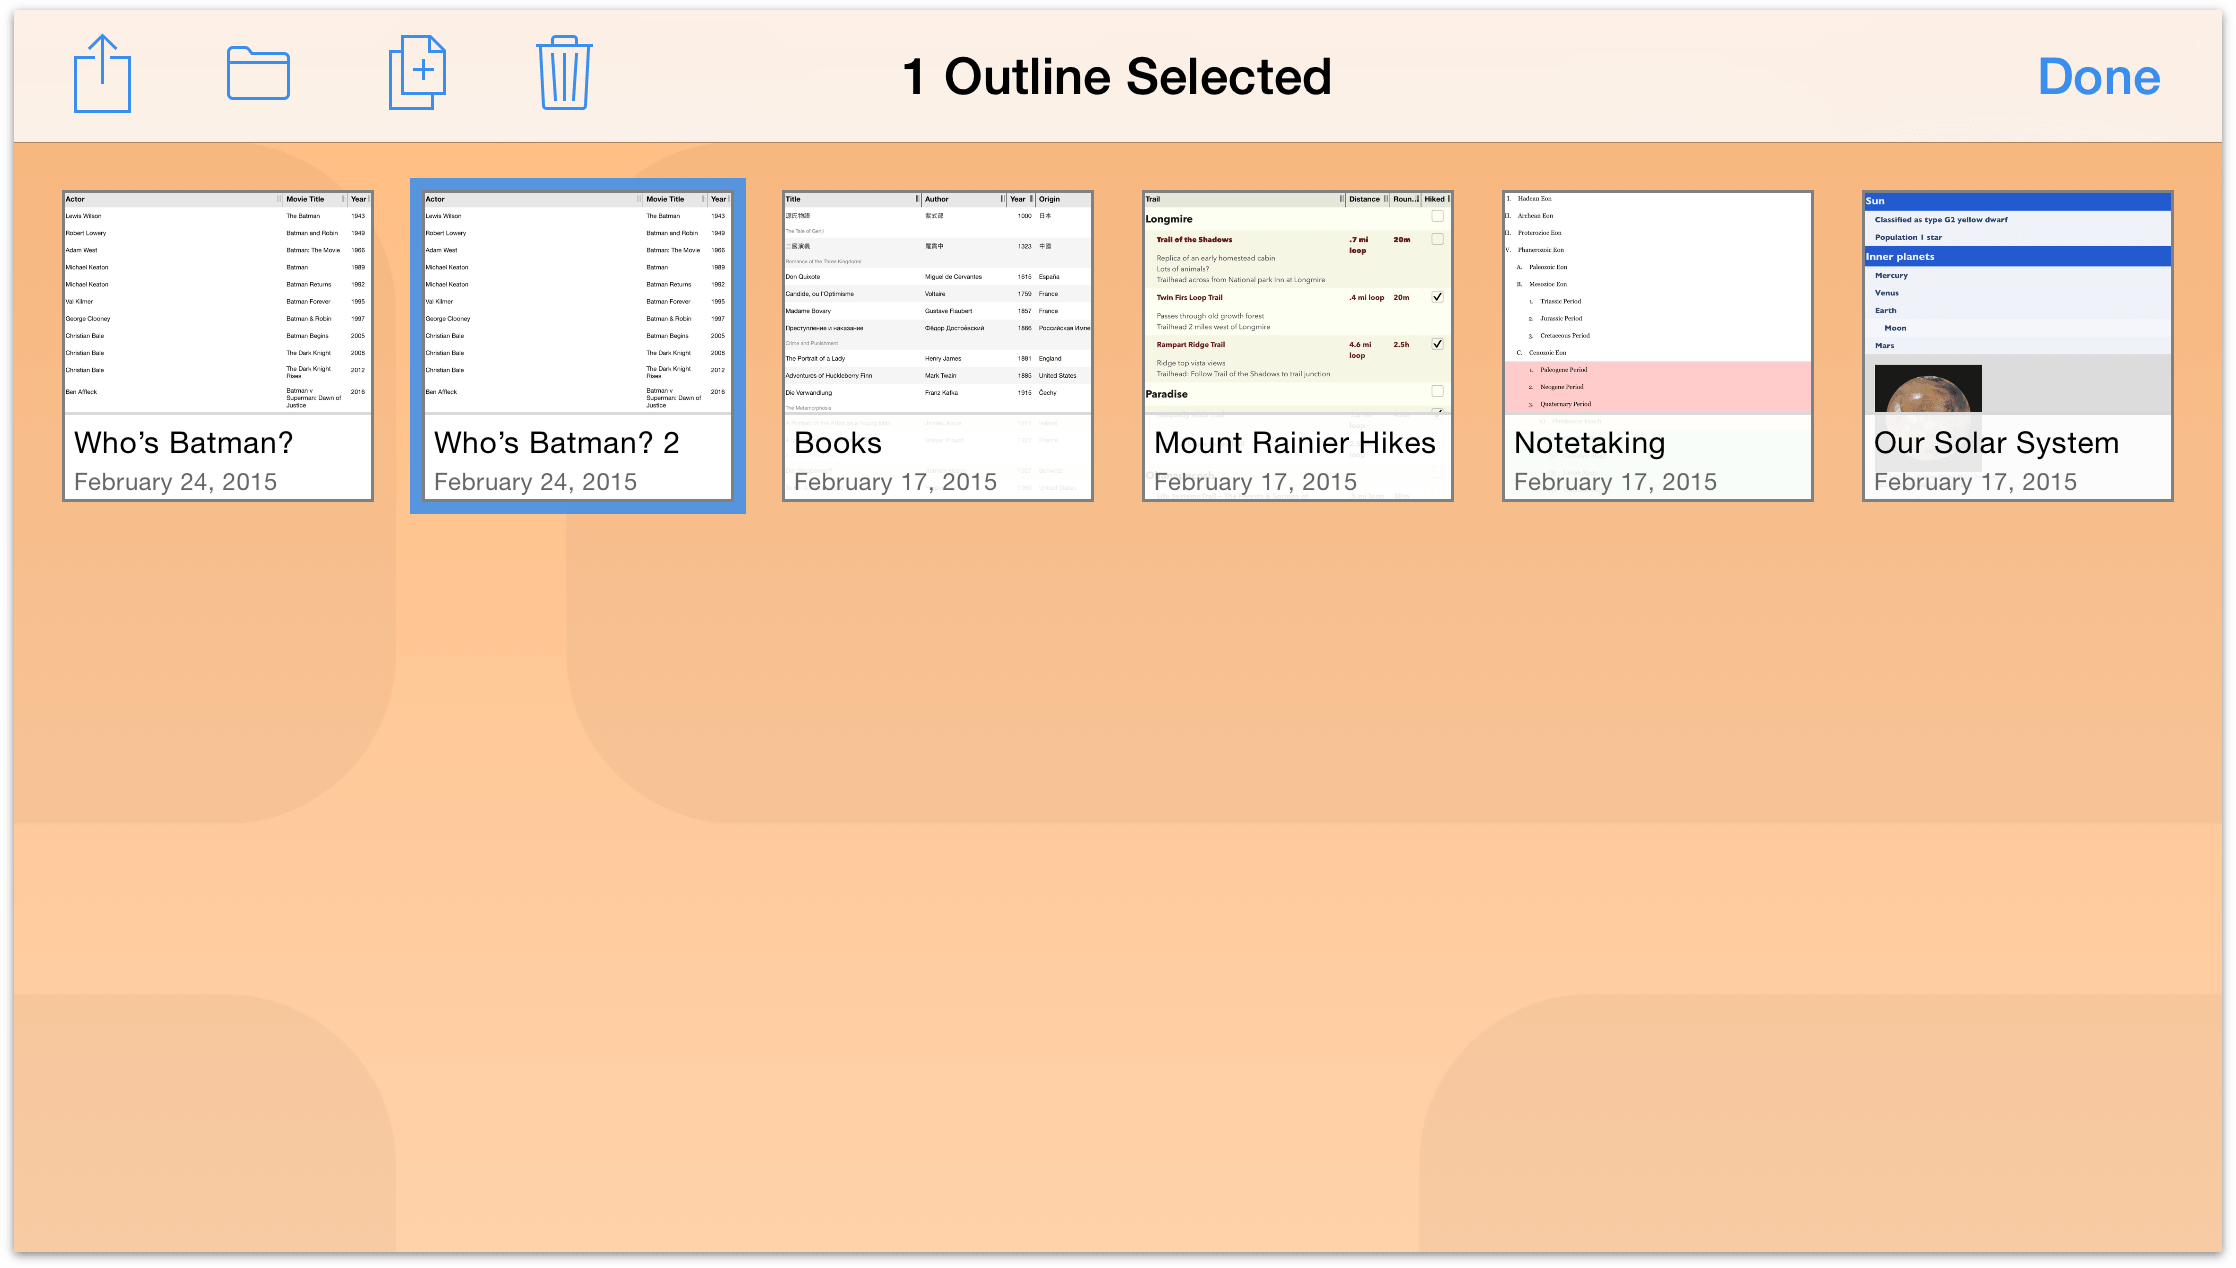Tap the 'Books' title label

pos(838,443)
